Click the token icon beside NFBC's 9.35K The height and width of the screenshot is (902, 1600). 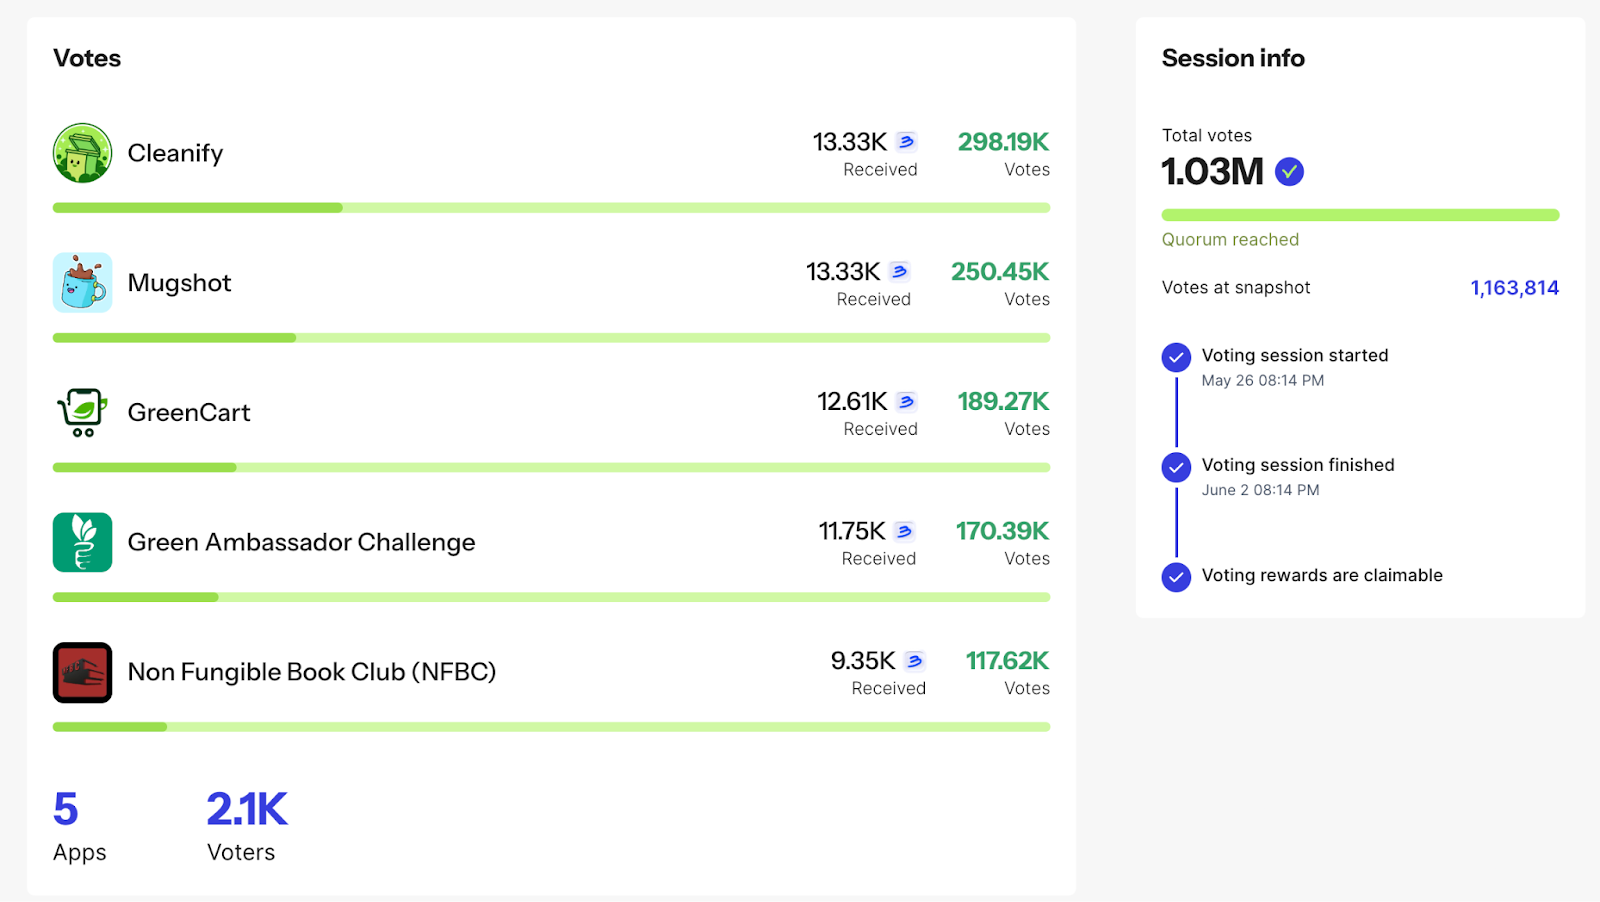pyautogui.click(x=914, y=661)
